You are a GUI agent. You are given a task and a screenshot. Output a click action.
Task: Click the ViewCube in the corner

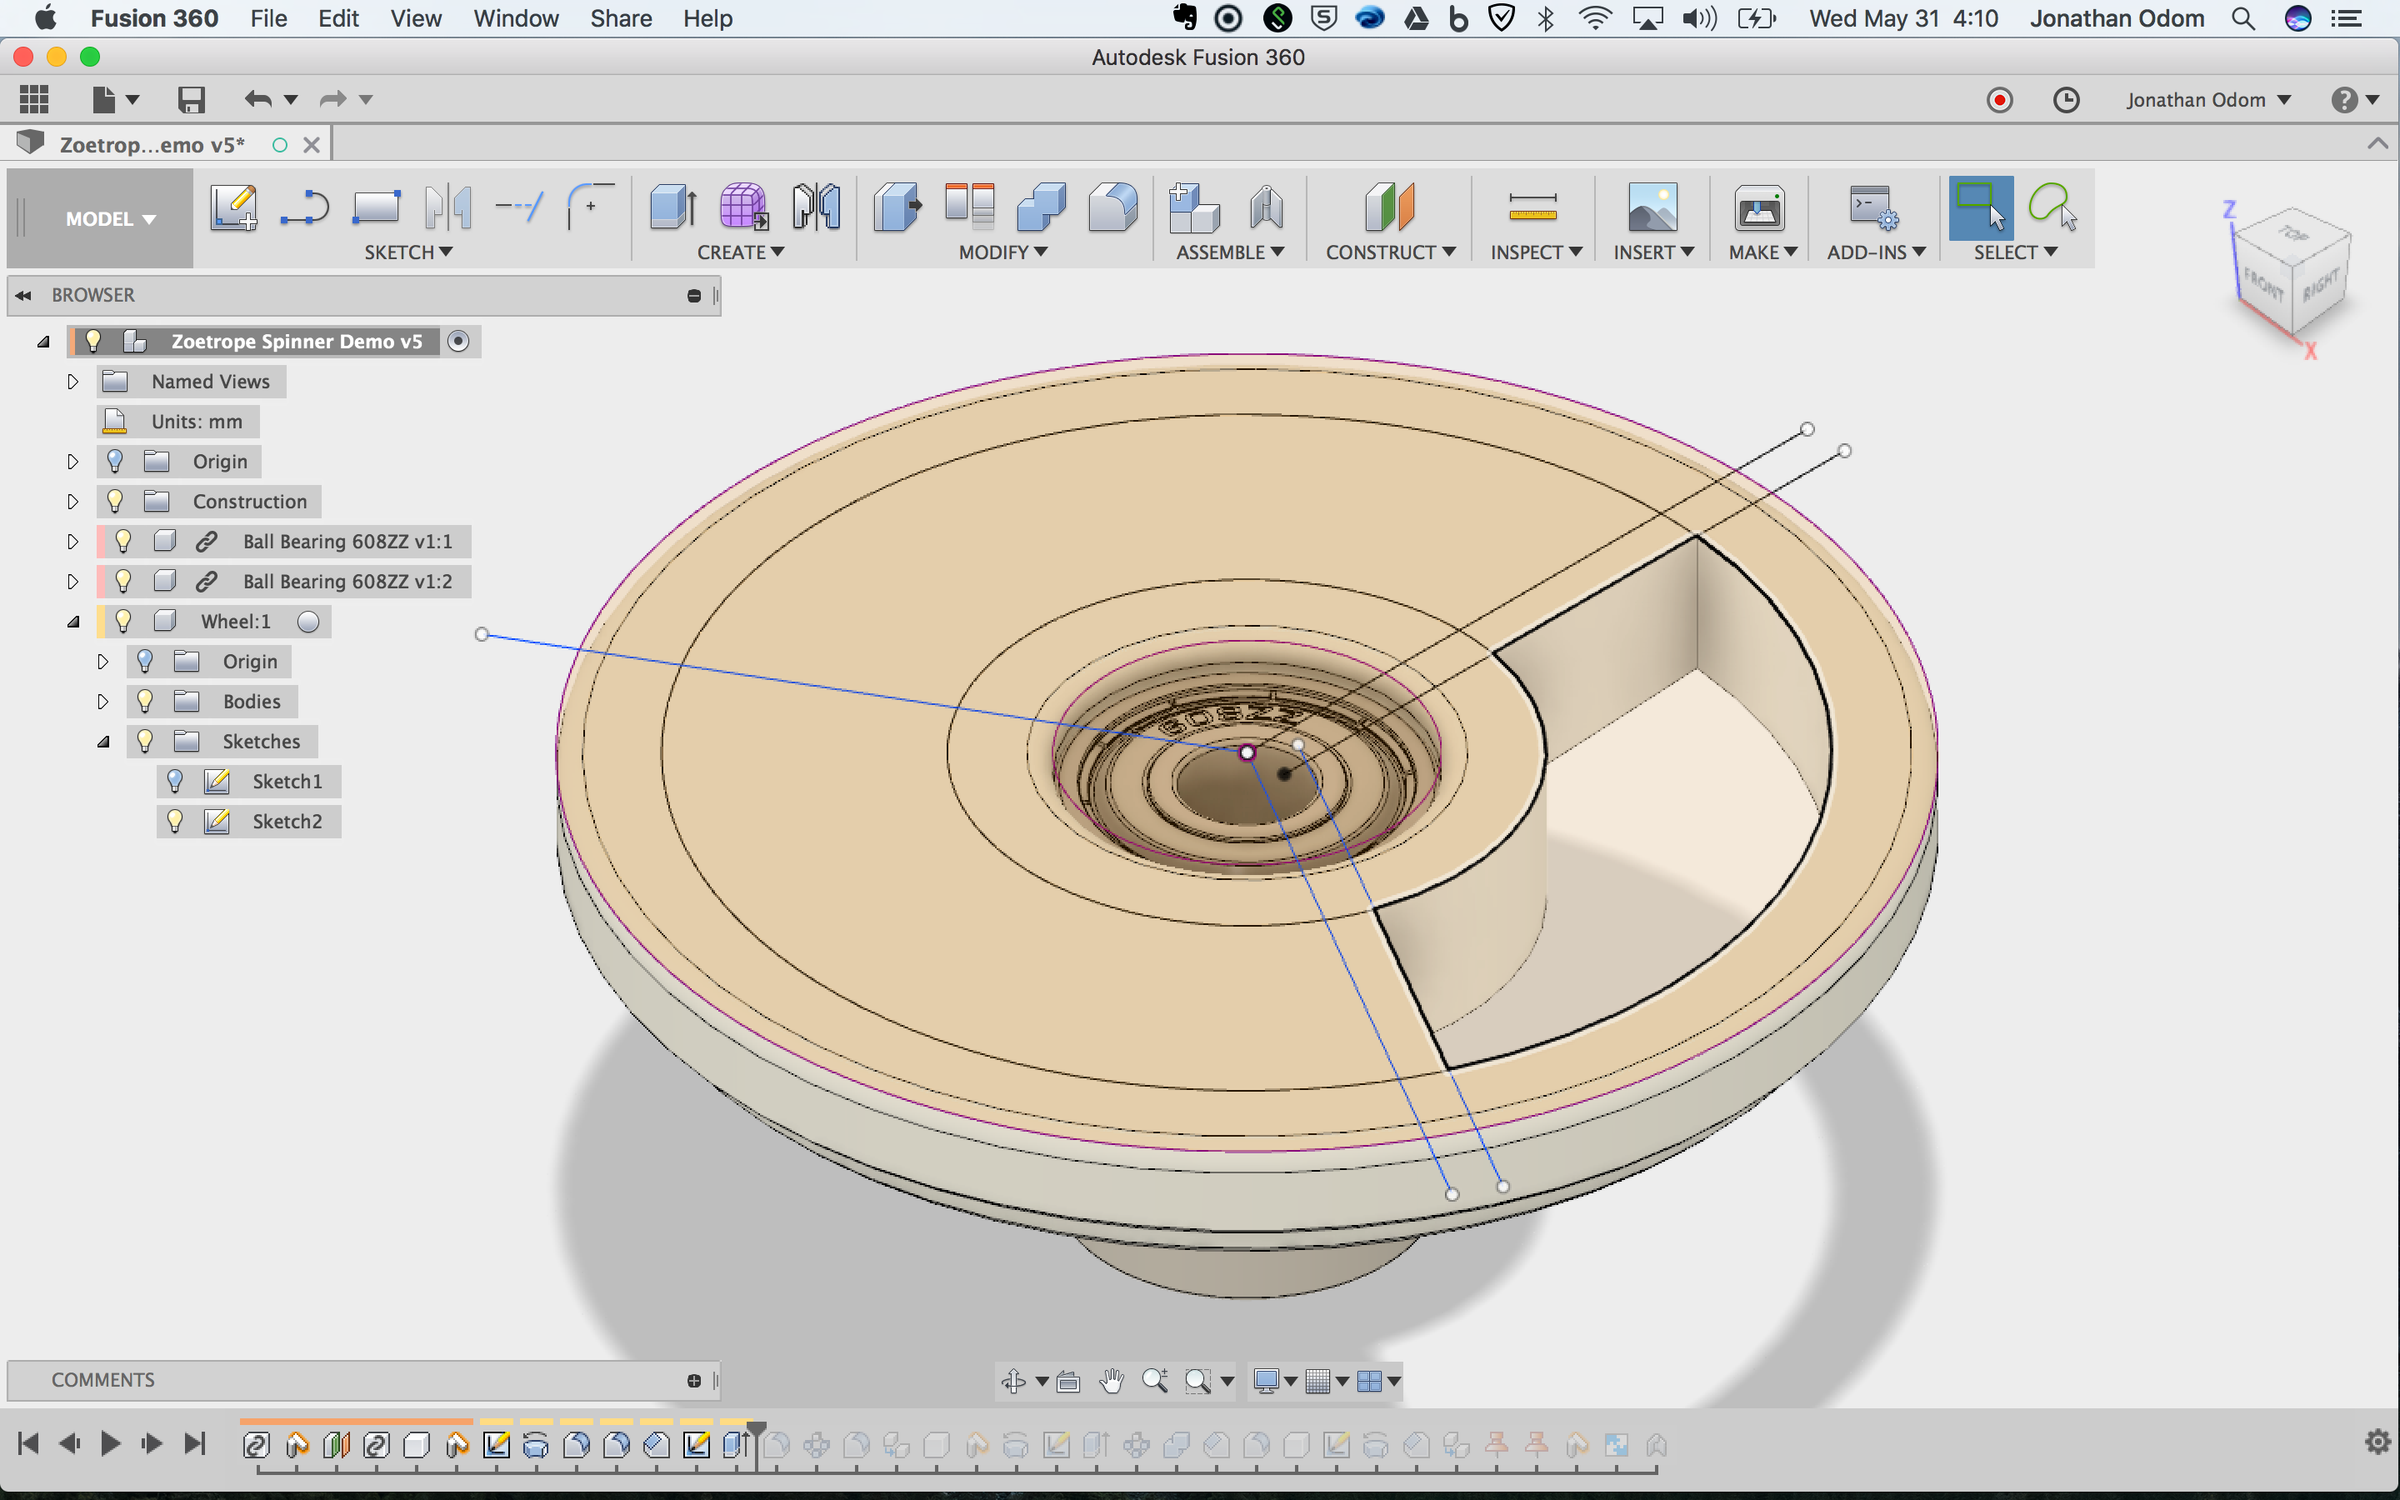2290,272
